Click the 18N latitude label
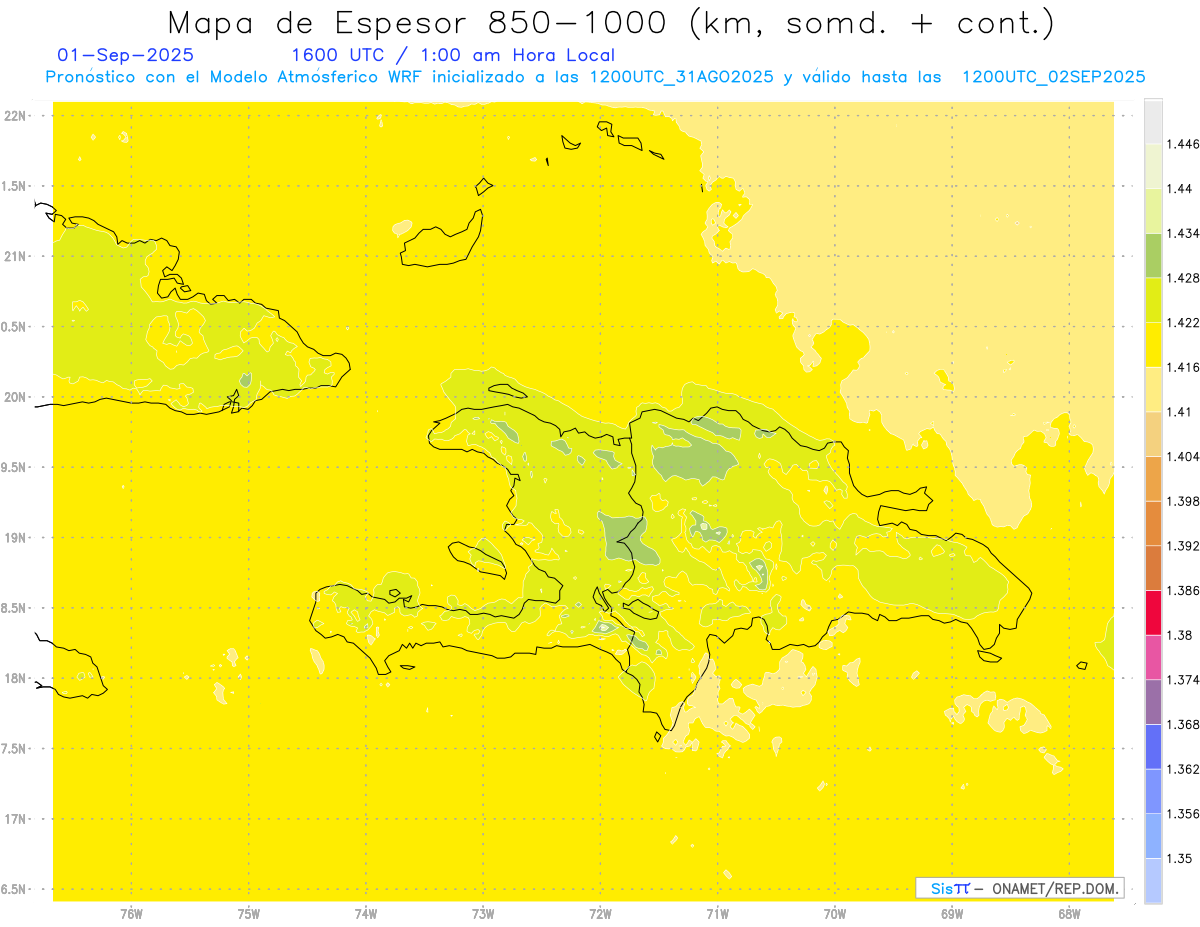 pos(15,678)
